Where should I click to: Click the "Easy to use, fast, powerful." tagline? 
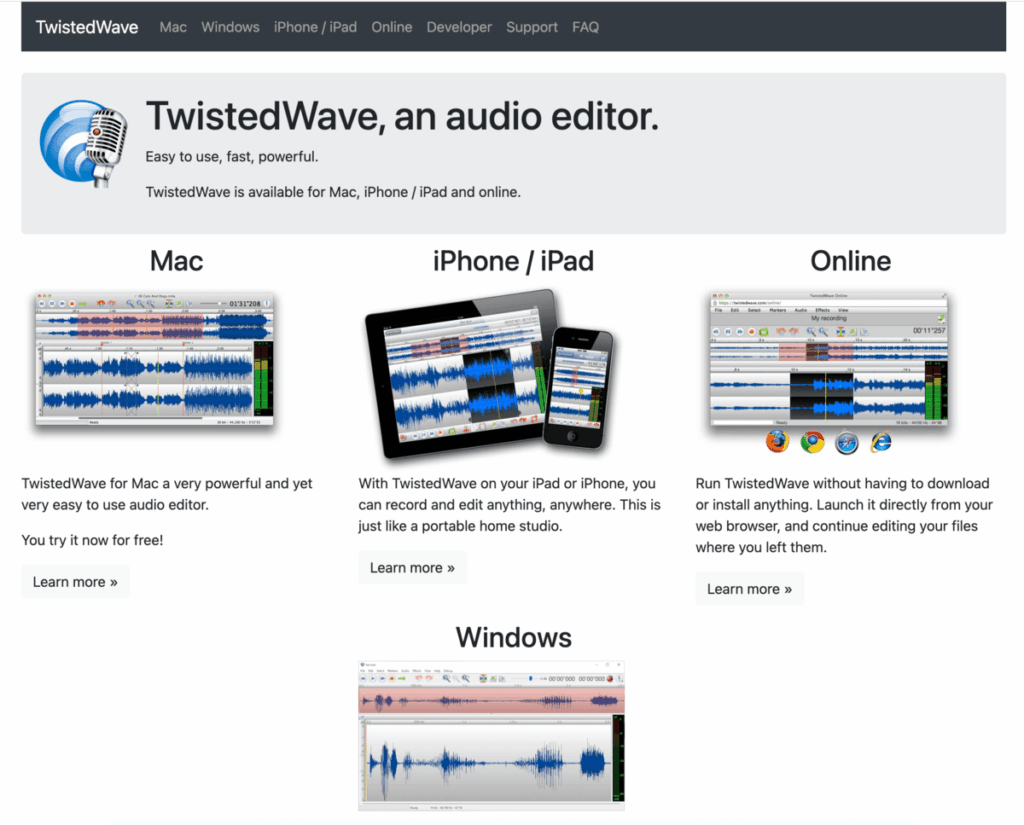[x=232, y=157]
